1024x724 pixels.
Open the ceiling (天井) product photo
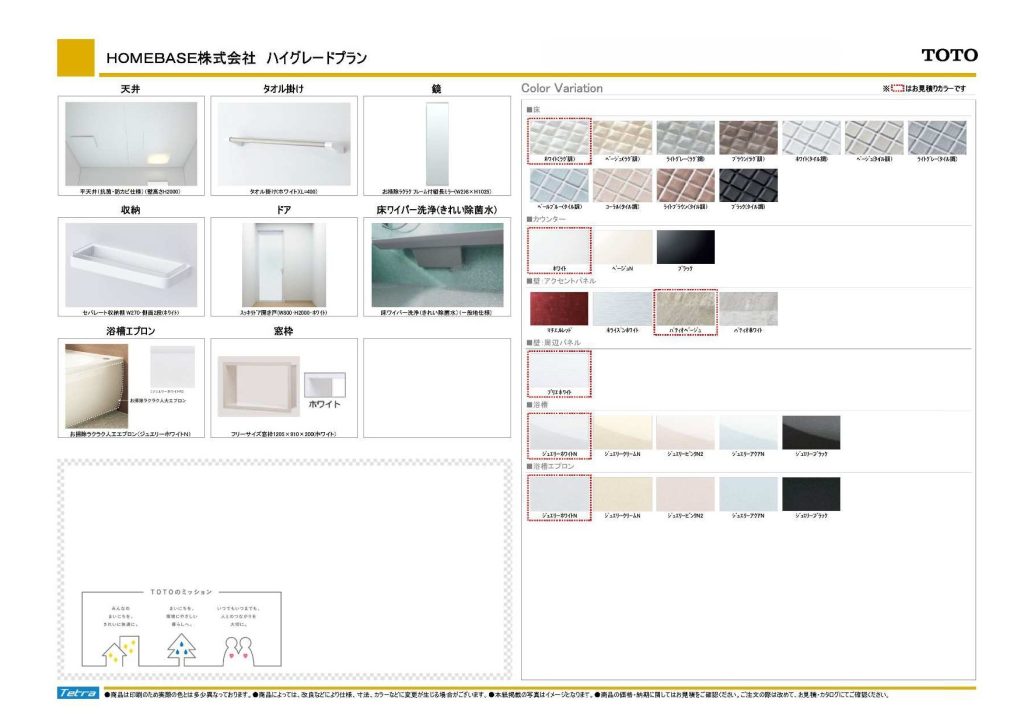pyautogui.click(x=131, y=143)
